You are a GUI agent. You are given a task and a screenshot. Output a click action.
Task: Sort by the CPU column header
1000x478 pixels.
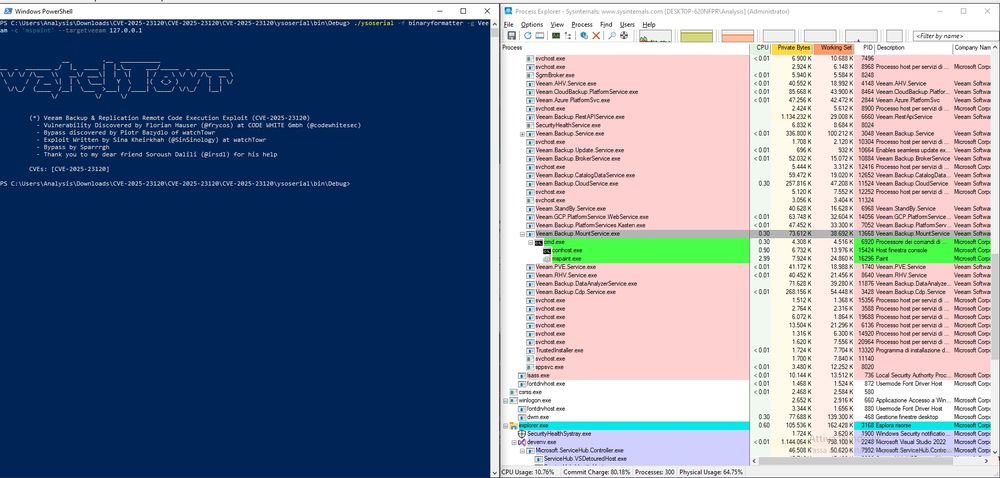(x=761, y=48)
